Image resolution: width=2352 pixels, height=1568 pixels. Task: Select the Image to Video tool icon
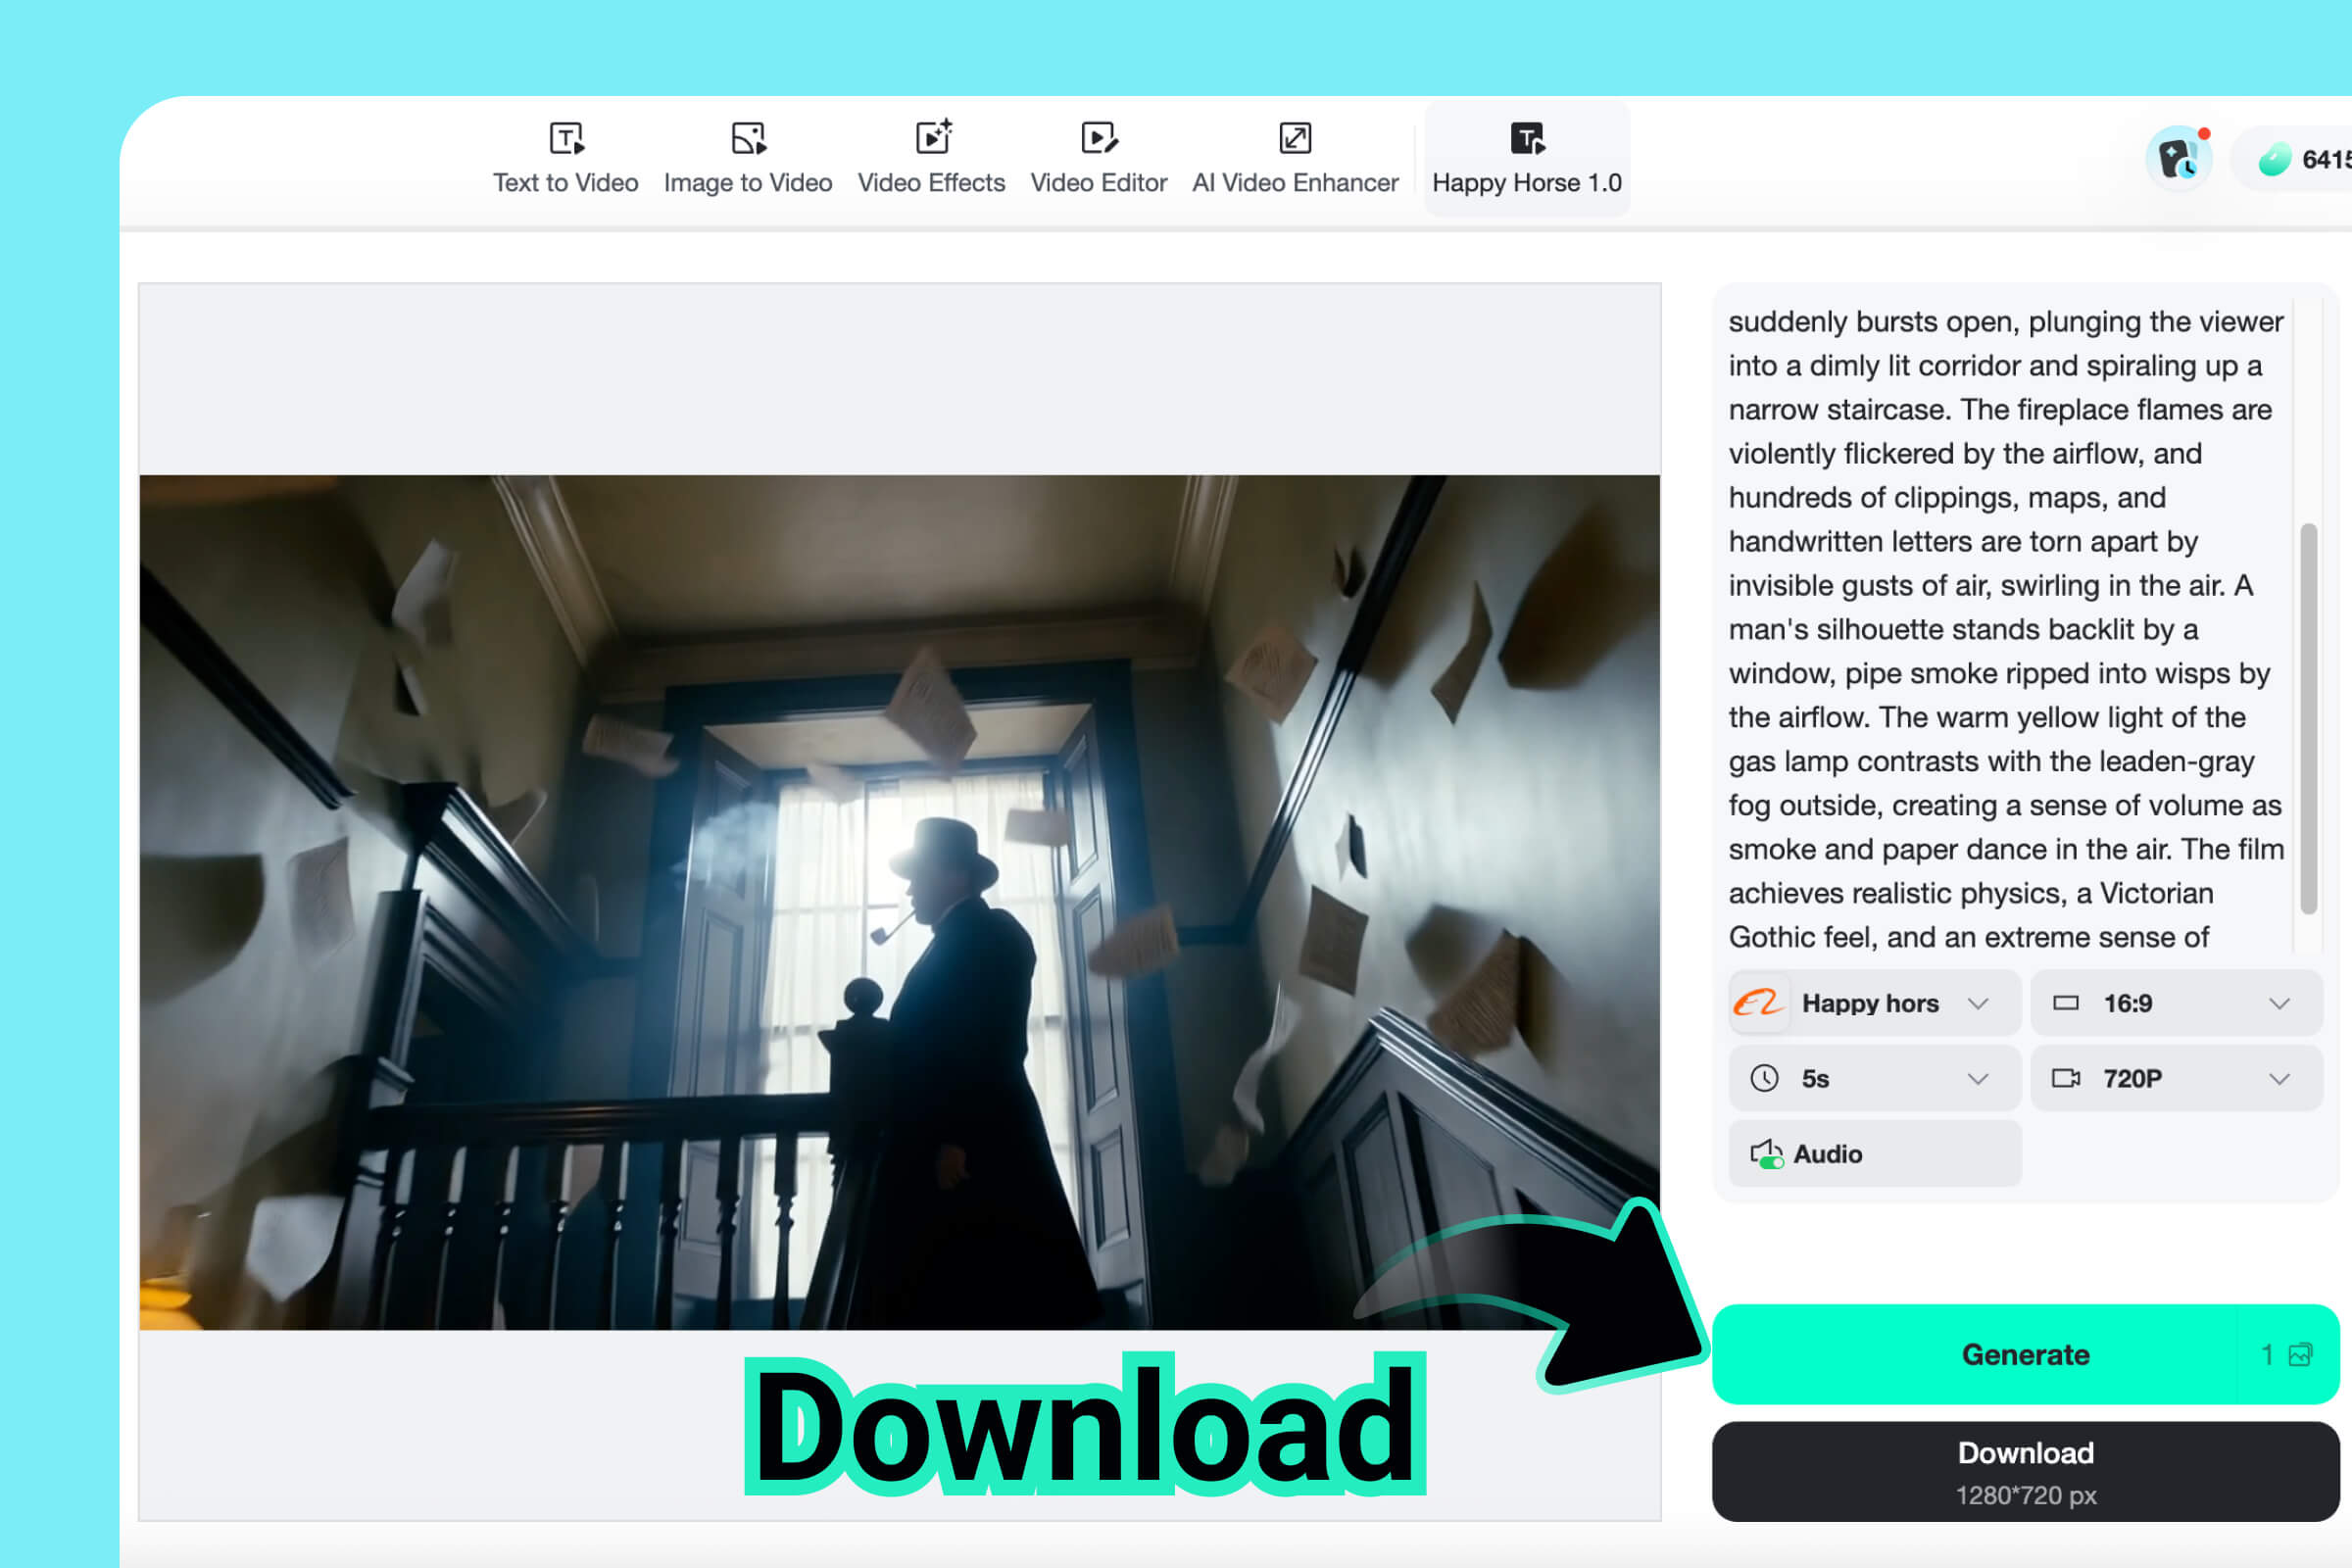click(x=748, y=137)
